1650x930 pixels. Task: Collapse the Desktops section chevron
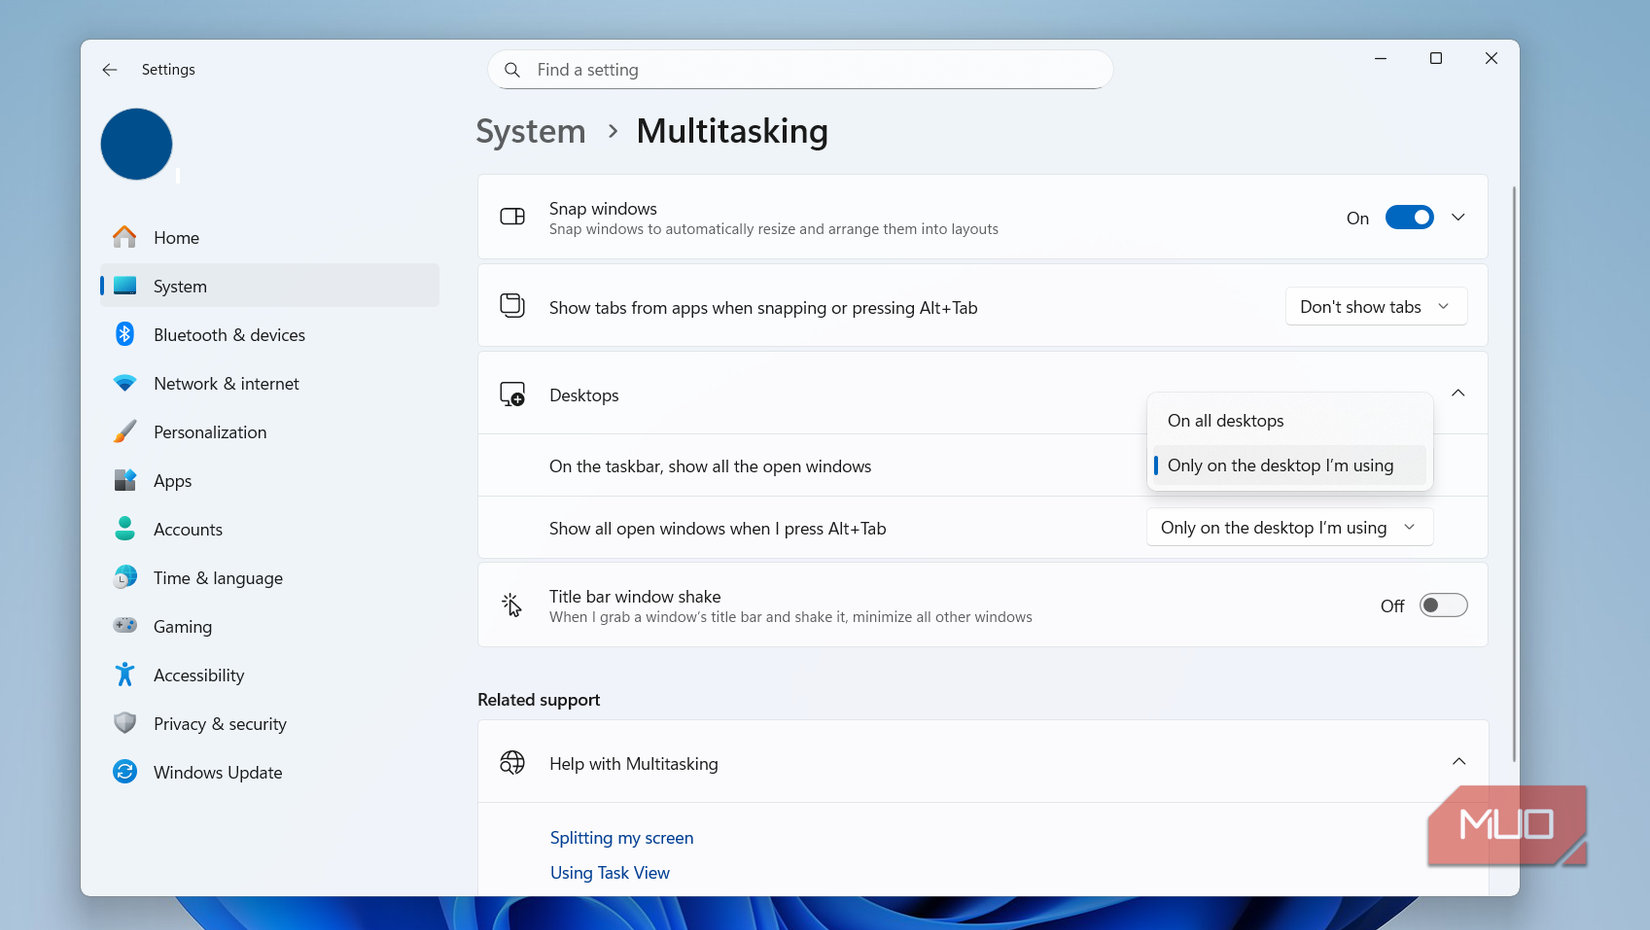[1458, 394]
